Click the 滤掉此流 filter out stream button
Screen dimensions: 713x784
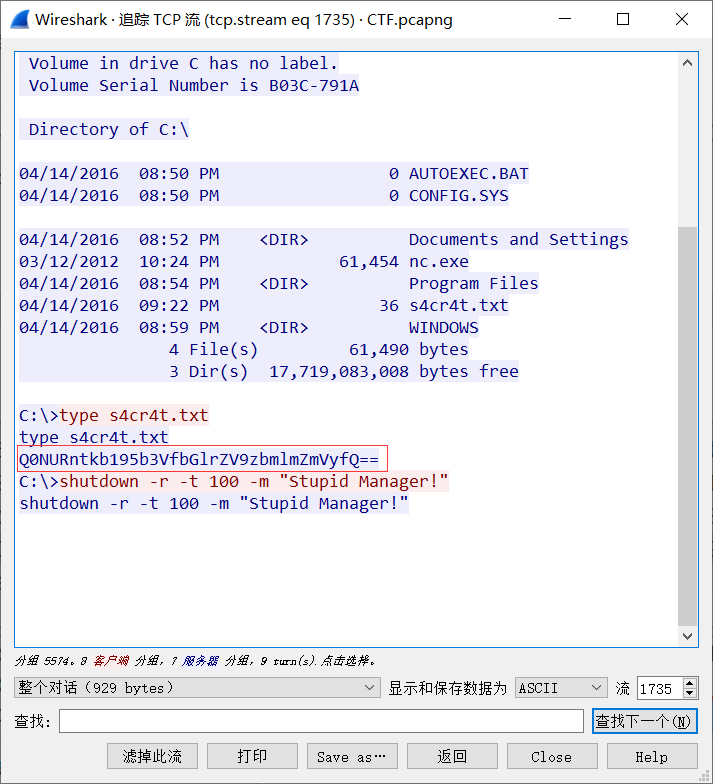point(152,756)
